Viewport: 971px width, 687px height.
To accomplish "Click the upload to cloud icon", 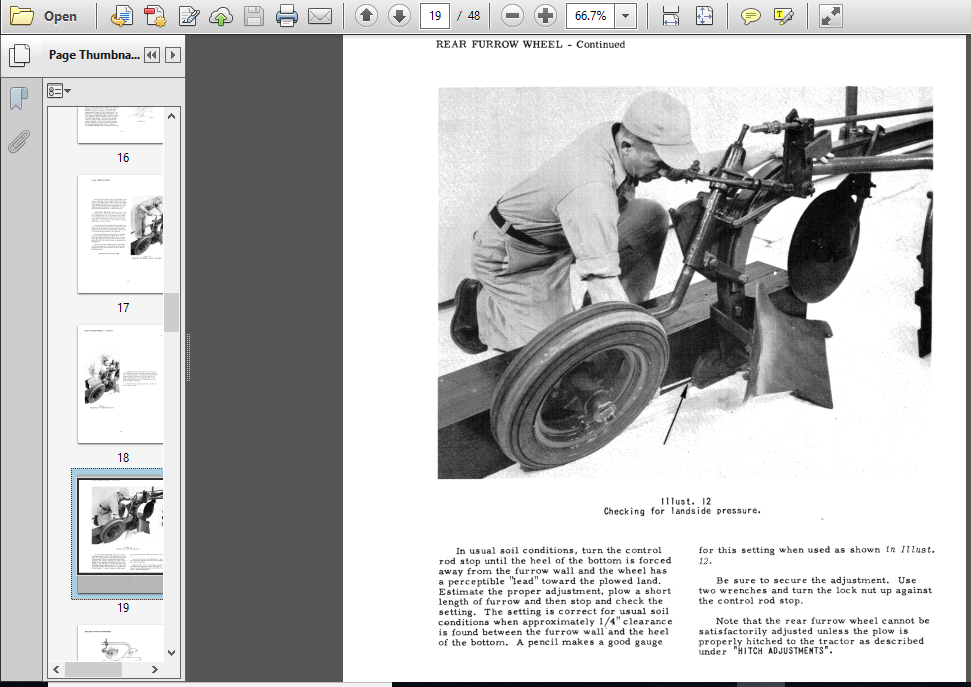I will [x=220, y=16].
